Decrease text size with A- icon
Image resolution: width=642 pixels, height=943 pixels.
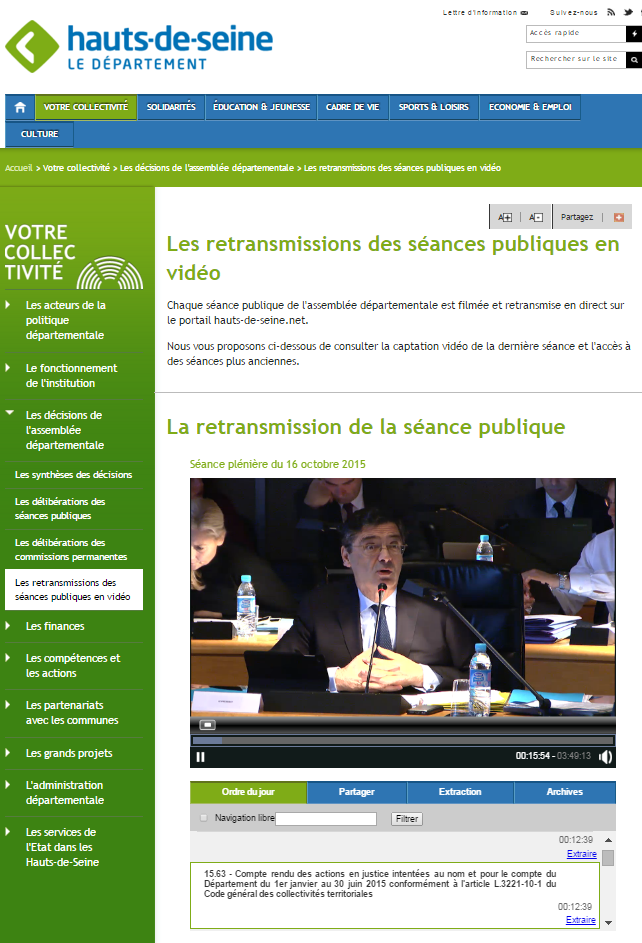[535, 217]
